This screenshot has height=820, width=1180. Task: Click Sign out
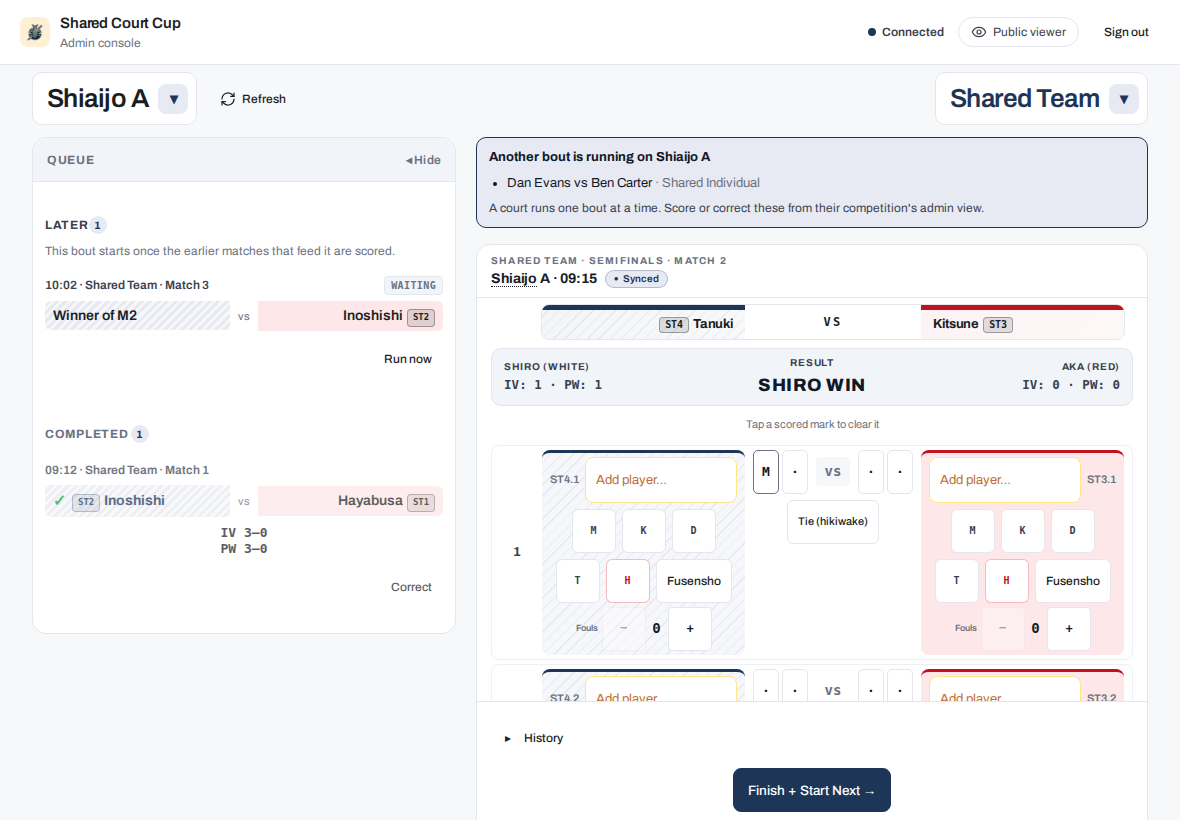pos(1126,32)
